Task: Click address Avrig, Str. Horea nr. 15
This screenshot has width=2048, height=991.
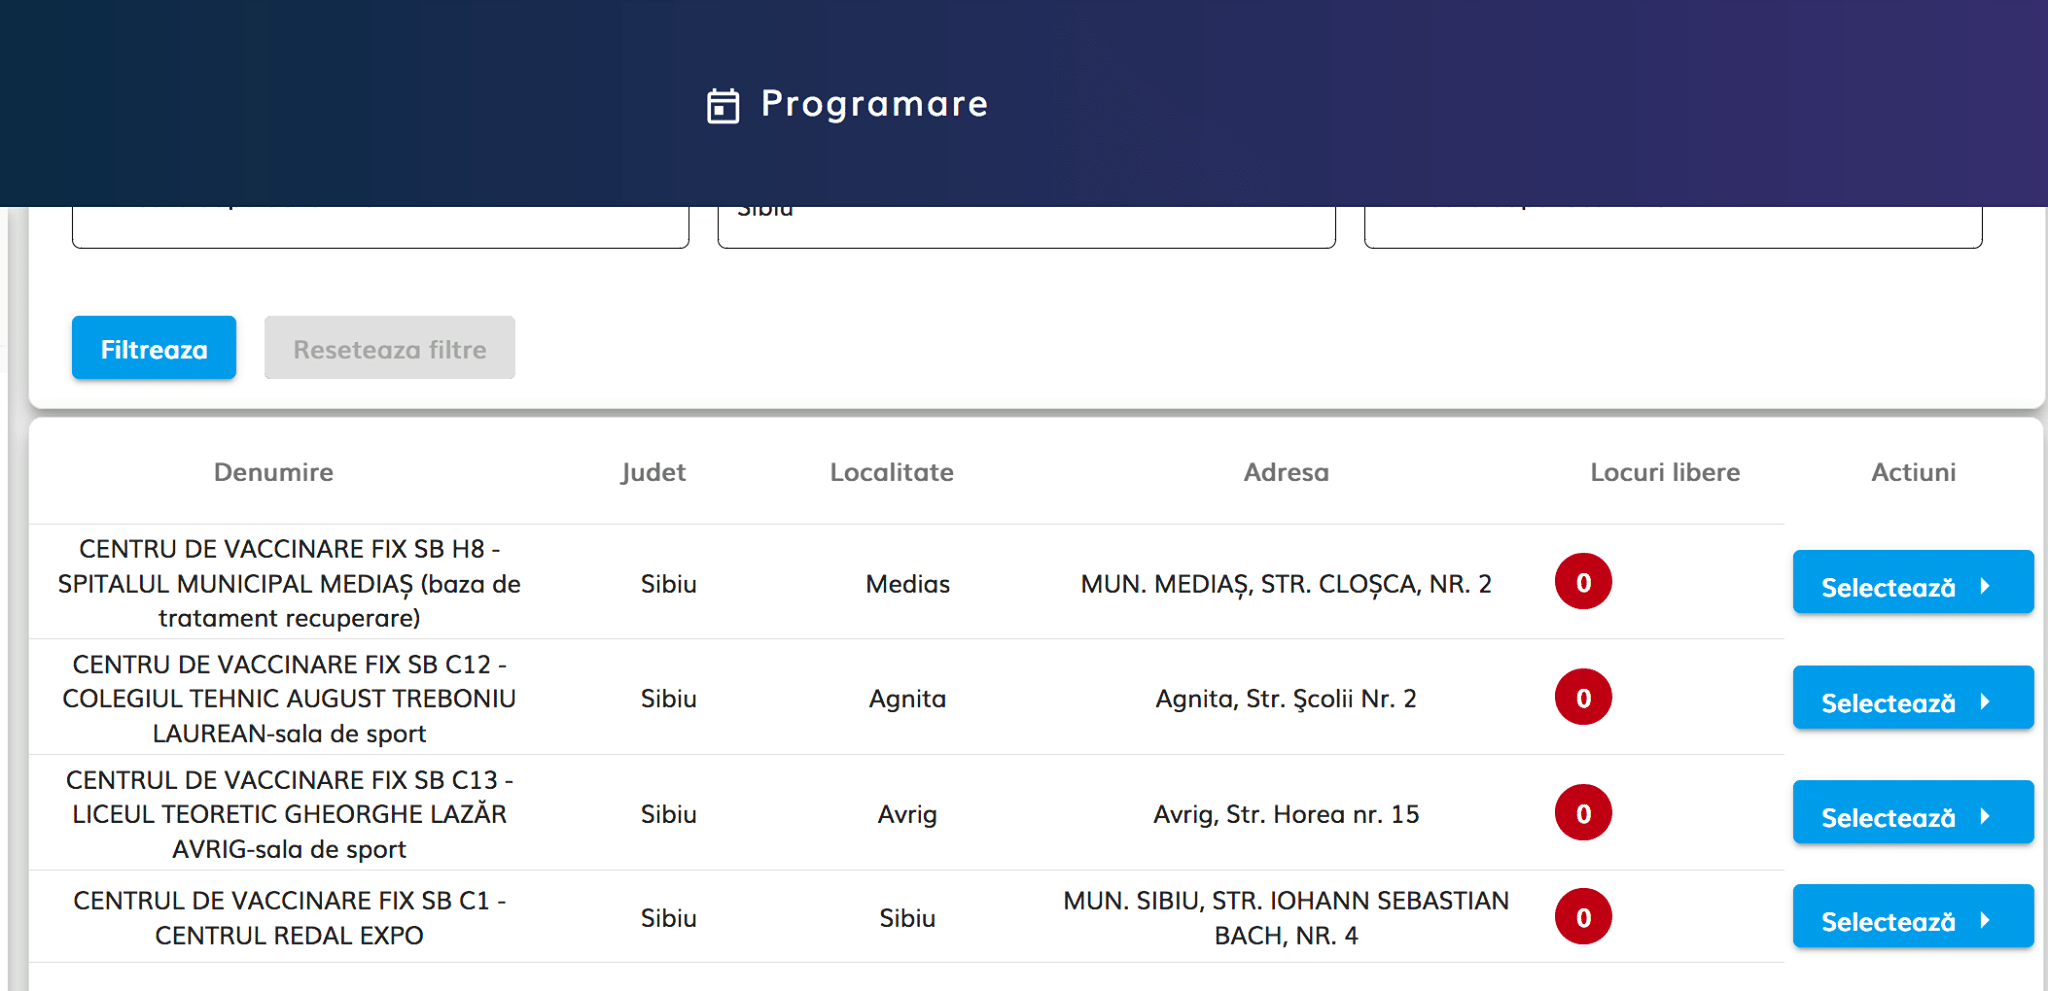Action: (x=1286, y=814)
